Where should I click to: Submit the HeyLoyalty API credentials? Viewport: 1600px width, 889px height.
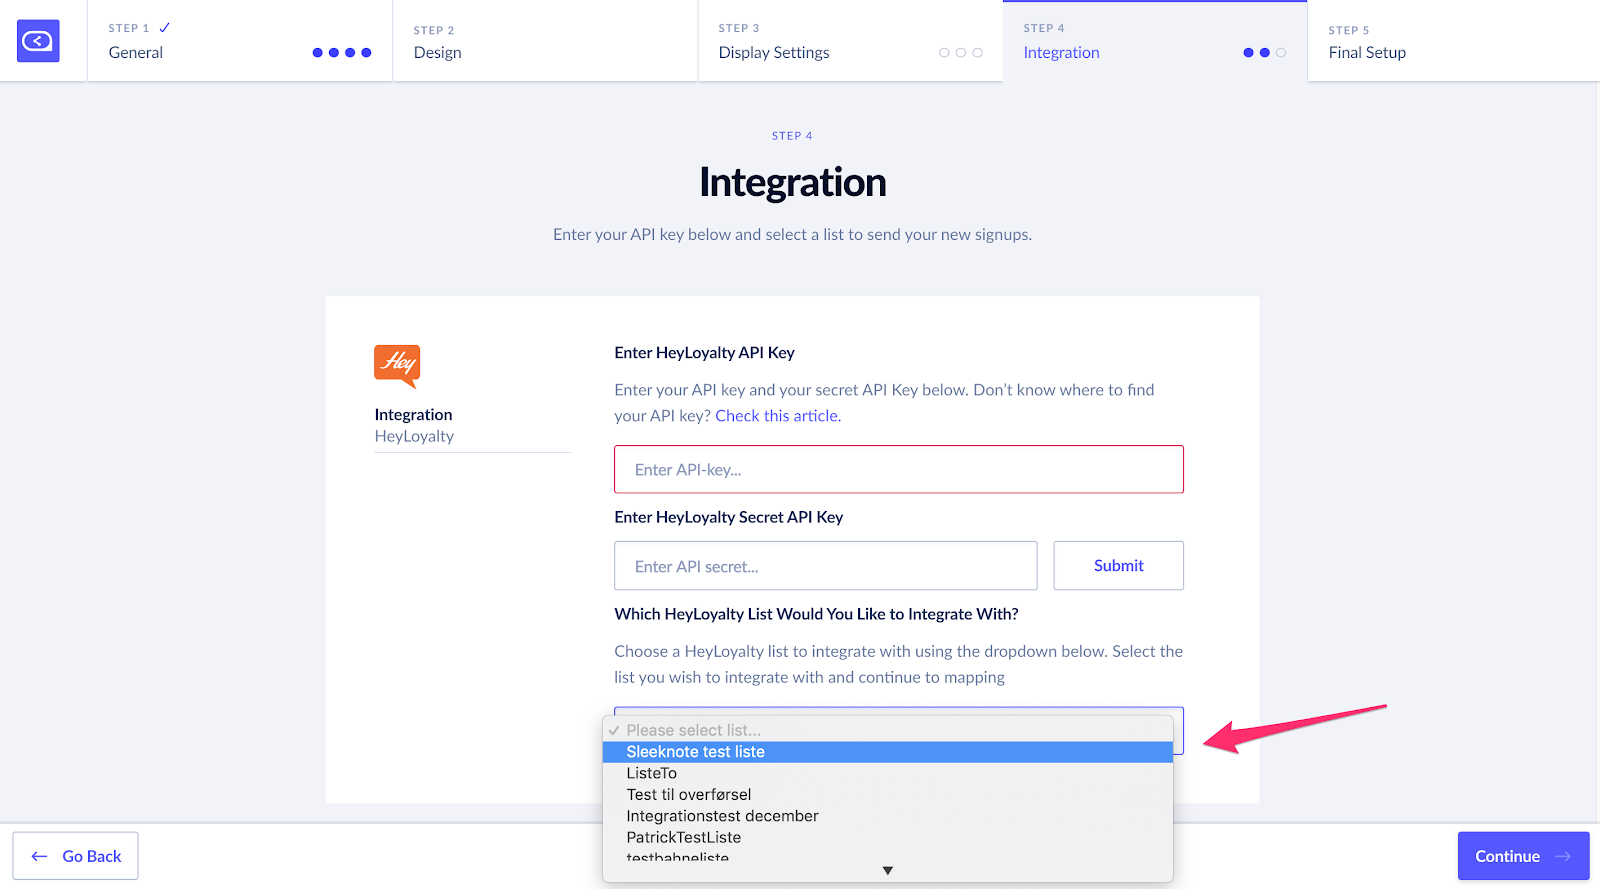1119,566
